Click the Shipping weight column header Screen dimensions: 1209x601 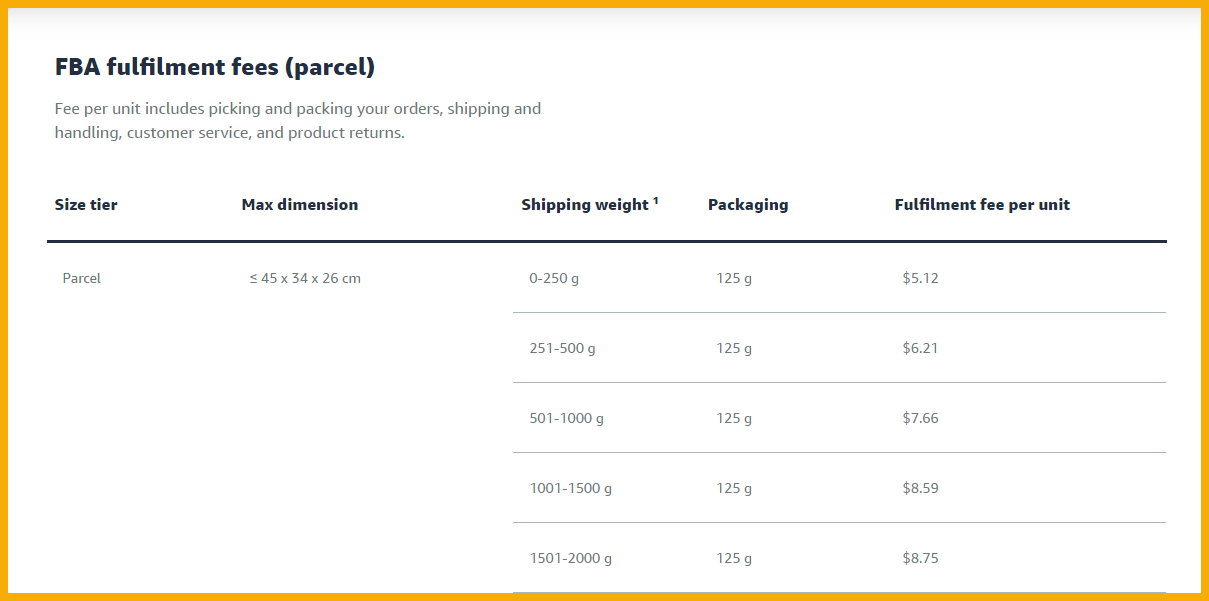pyautogui.click(x=584, y=205)
